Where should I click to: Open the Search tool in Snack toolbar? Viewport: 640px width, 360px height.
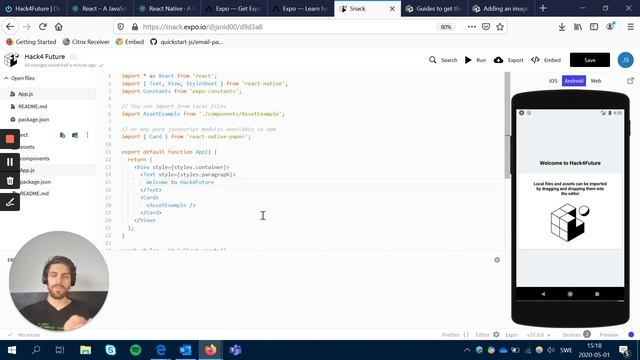pyautogui.click(x=443, y=60)
